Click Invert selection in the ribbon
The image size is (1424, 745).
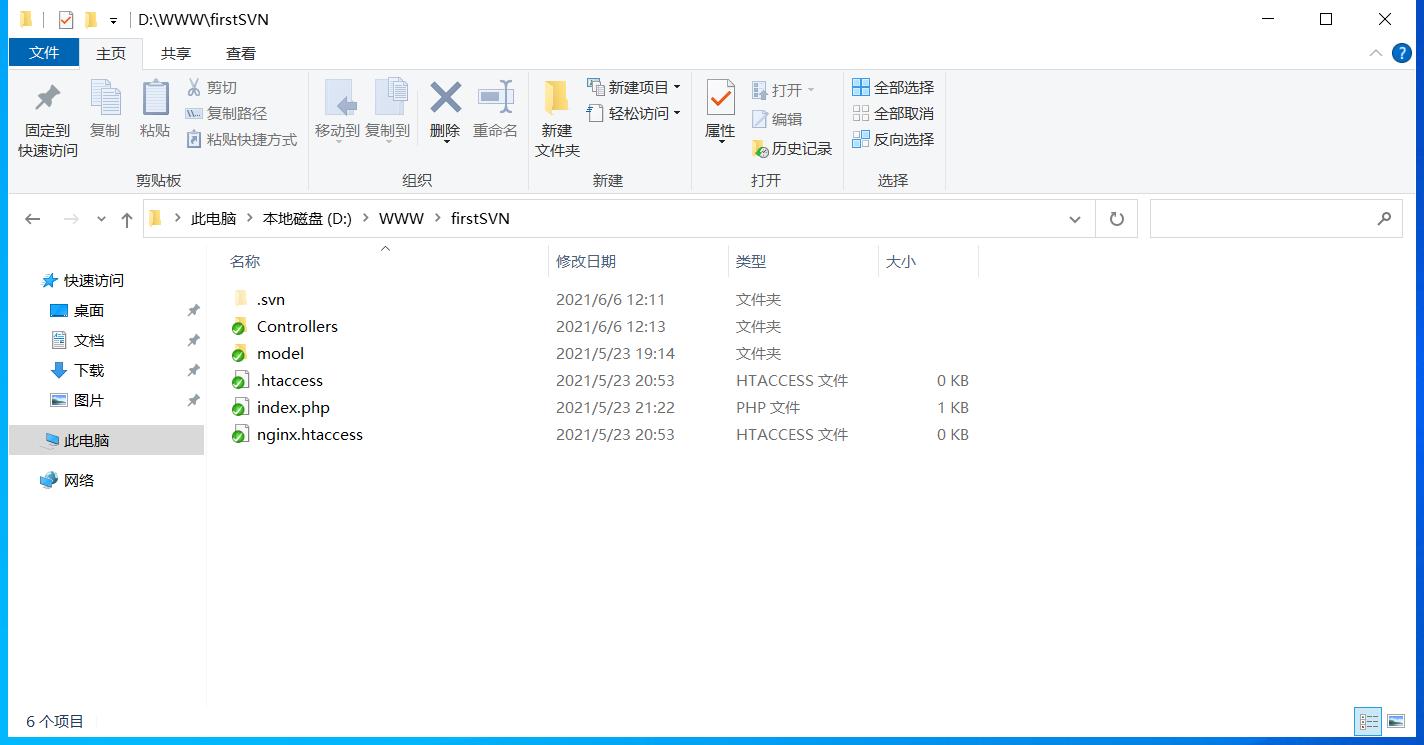893,140
